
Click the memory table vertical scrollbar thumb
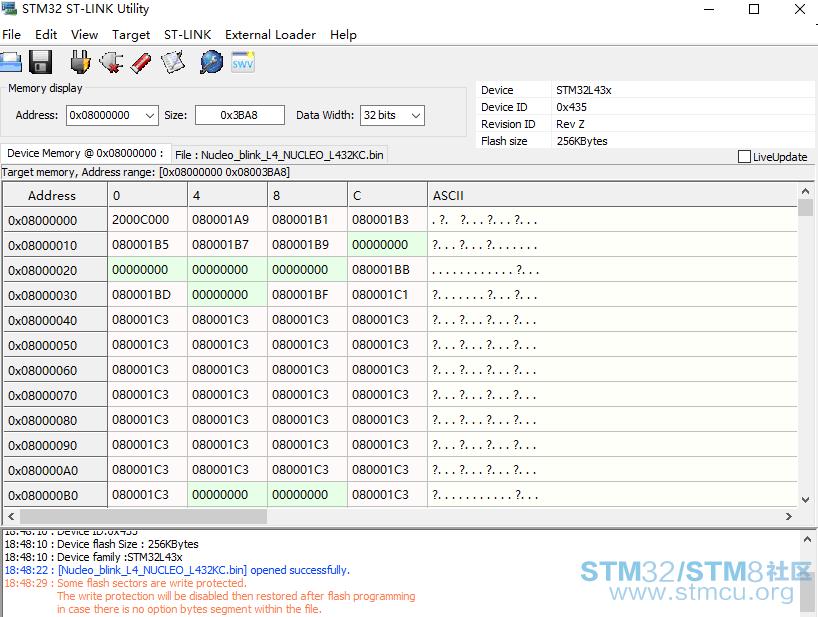point(805,207)
